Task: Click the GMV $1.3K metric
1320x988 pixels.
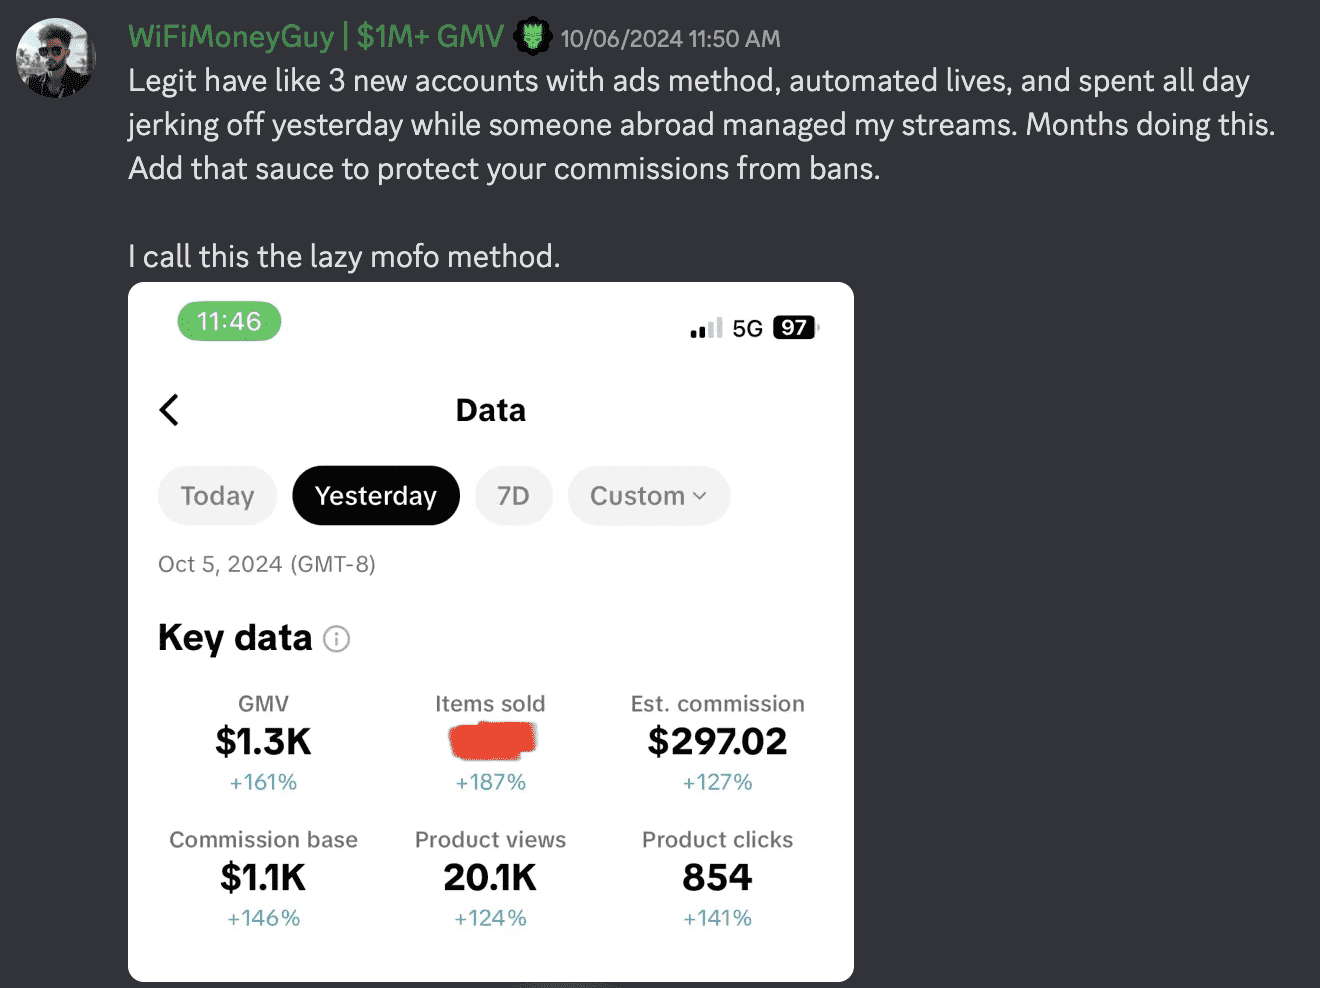Action: [263, 742]
